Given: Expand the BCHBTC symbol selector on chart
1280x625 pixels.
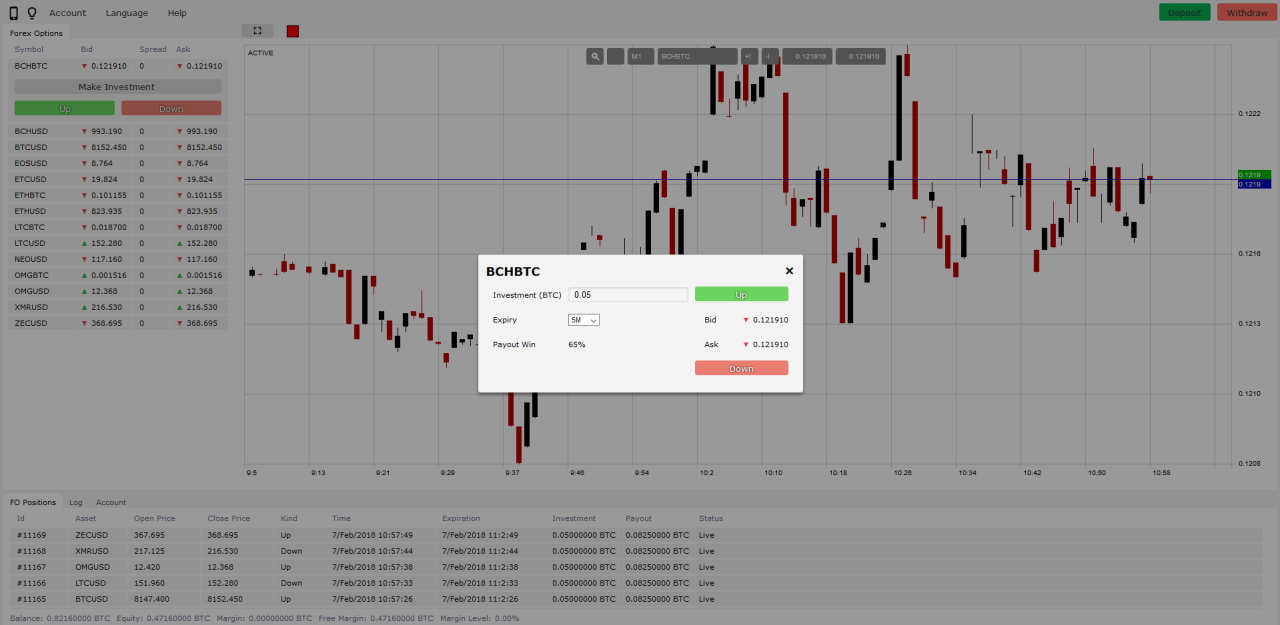Looking at the screenshot, I should coord(697,56).
